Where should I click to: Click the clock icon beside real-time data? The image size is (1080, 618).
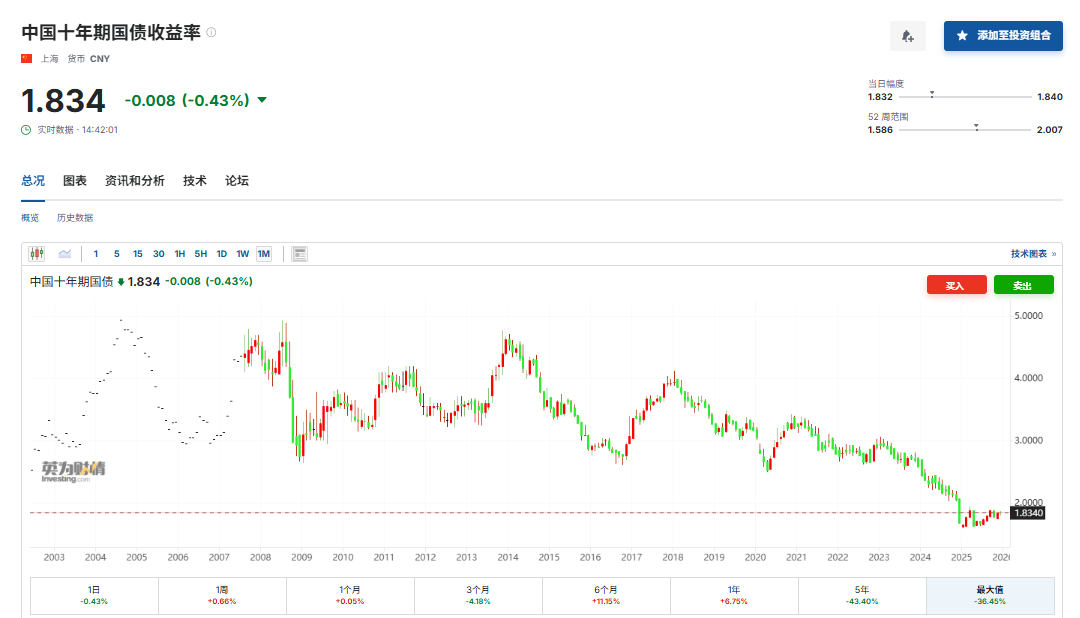(x=26, y=130)
